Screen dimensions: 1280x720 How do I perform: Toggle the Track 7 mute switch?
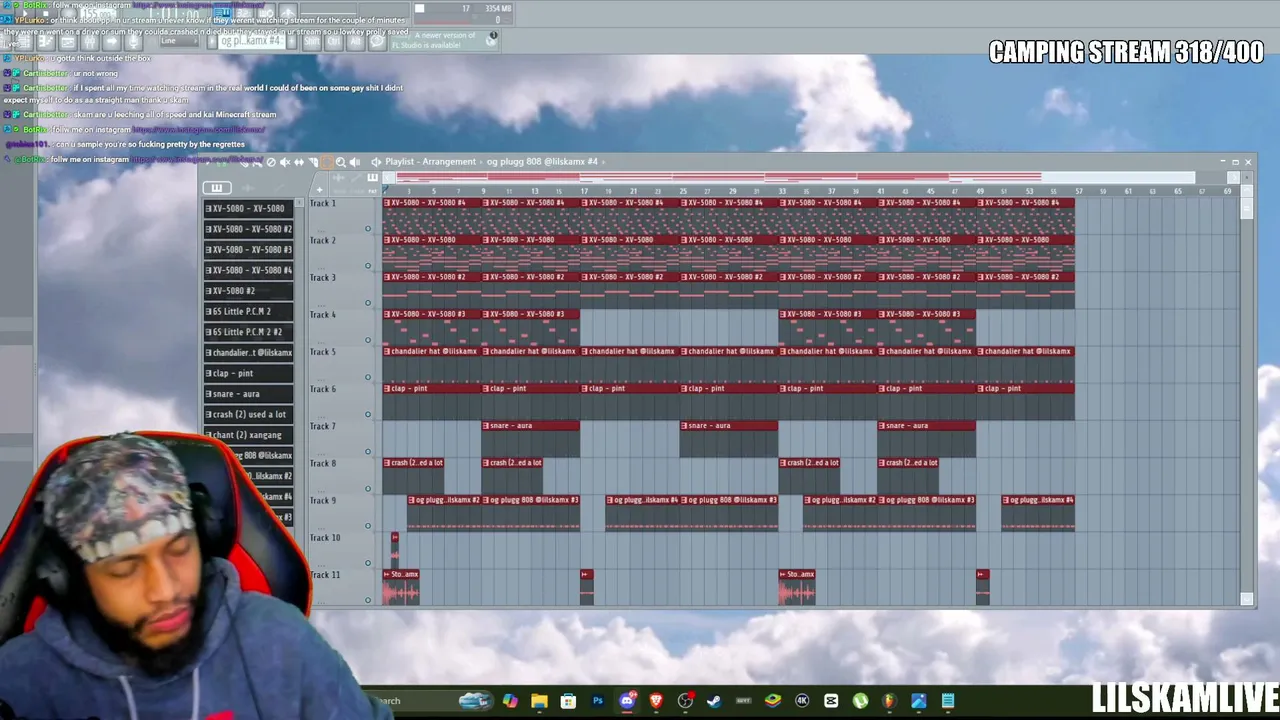(x=368, y=452)
